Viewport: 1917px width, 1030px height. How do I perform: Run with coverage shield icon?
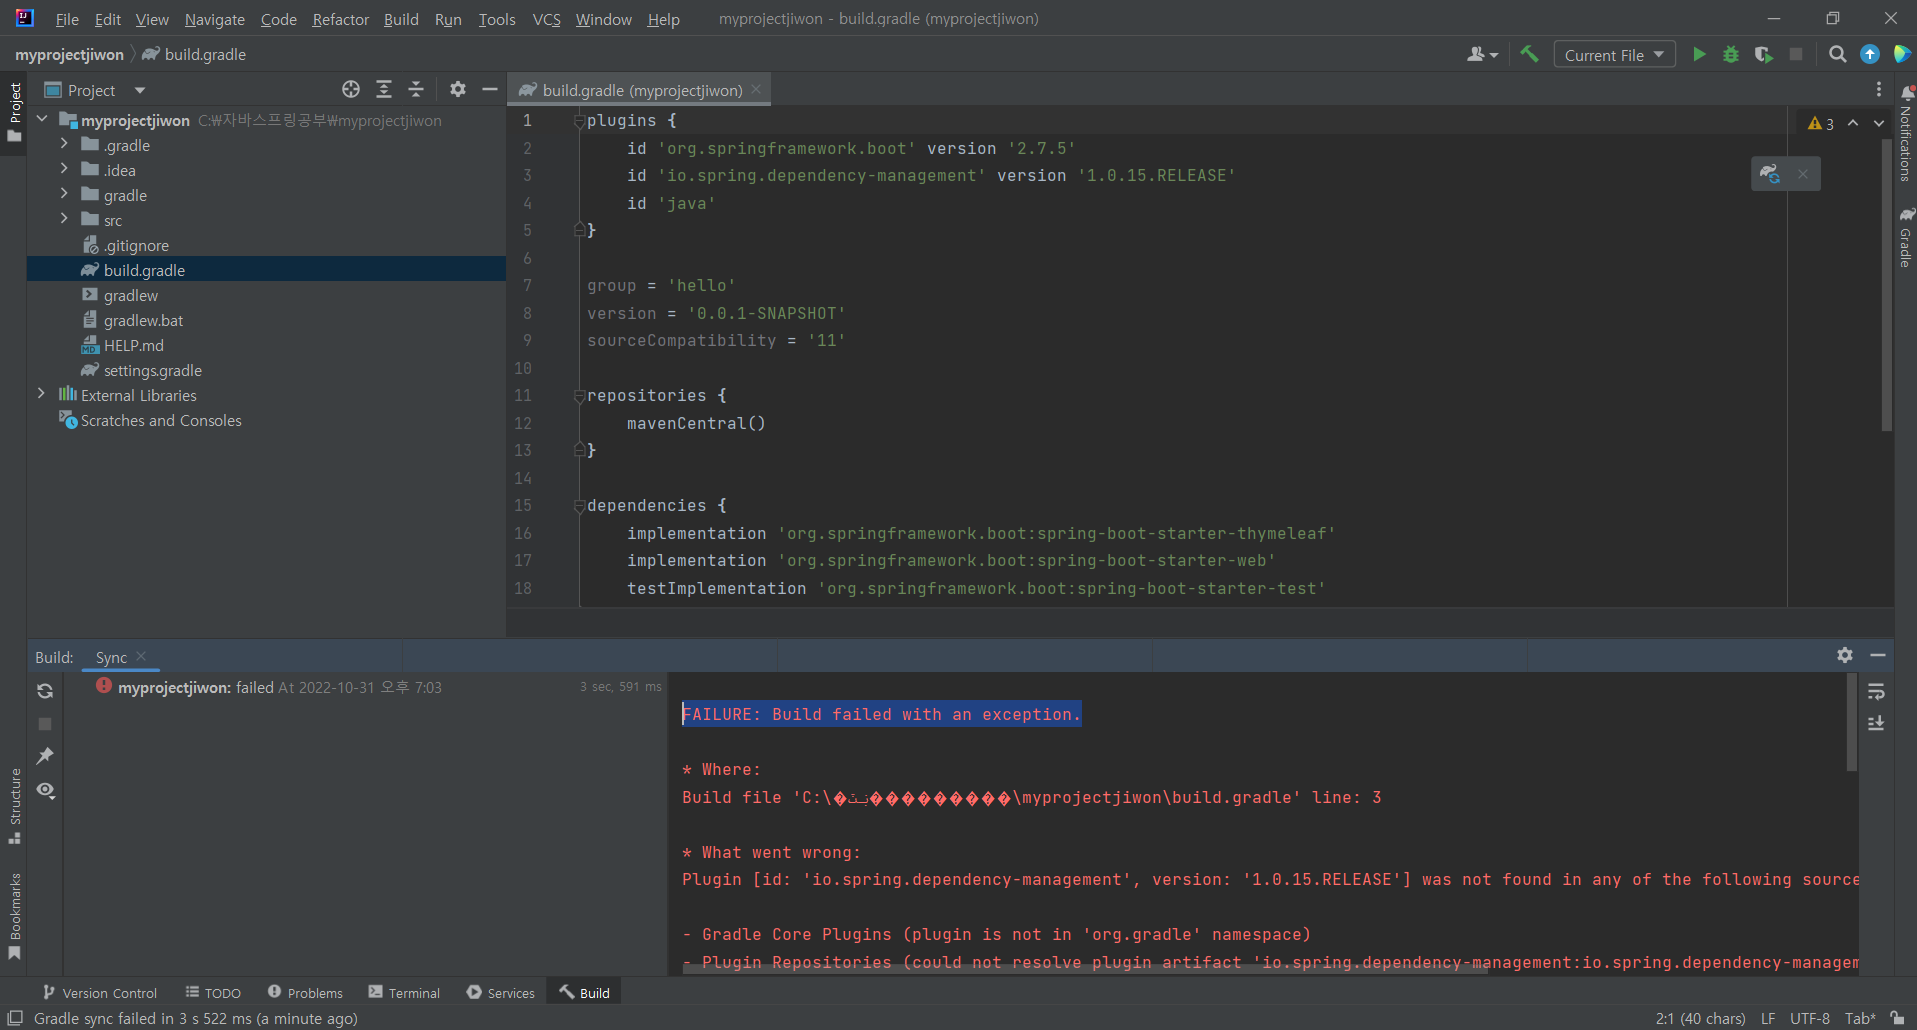[1764, 54]
